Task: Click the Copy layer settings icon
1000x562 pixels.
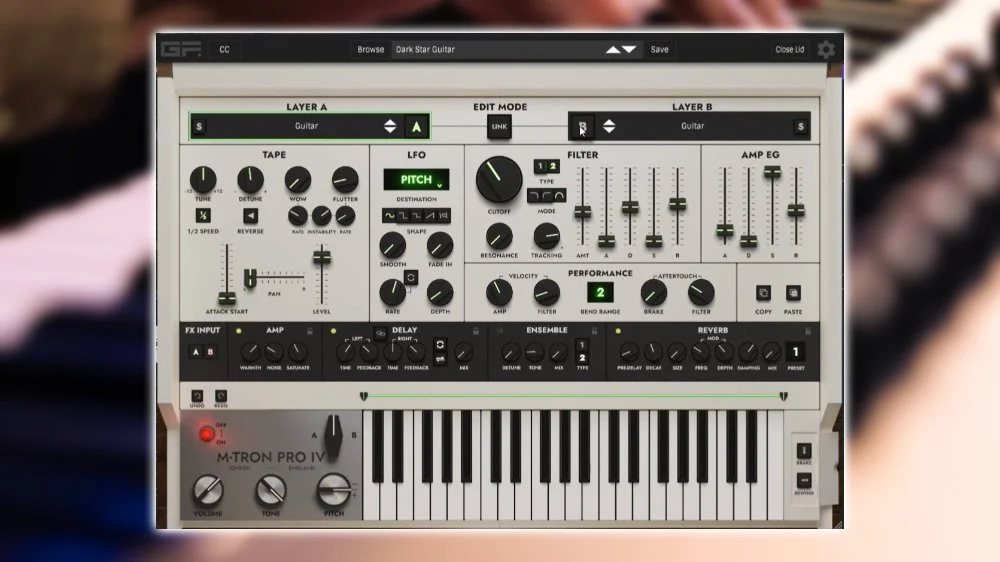Action: click(763, 293)
